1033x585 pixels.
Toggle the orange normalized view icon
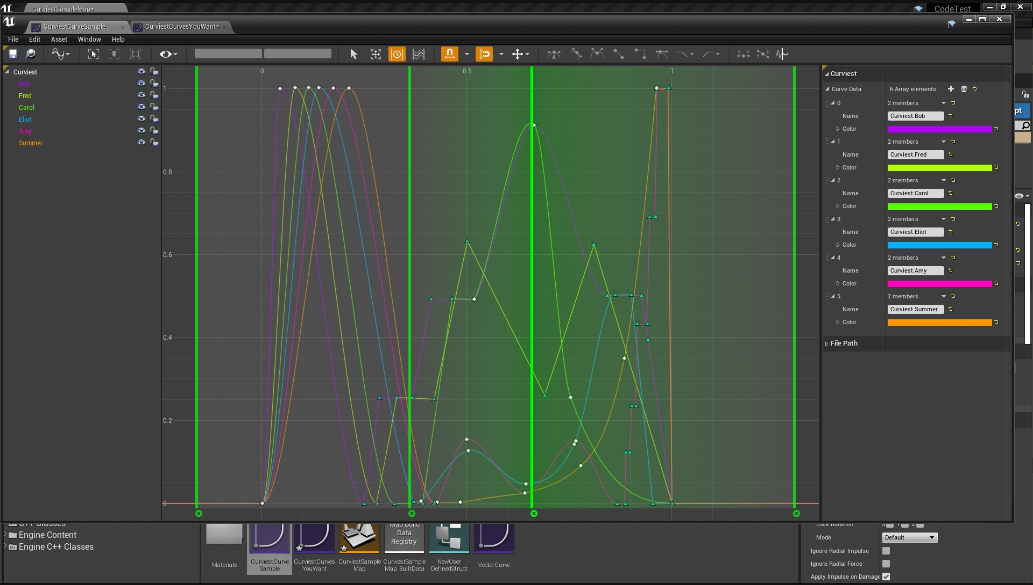397,54
